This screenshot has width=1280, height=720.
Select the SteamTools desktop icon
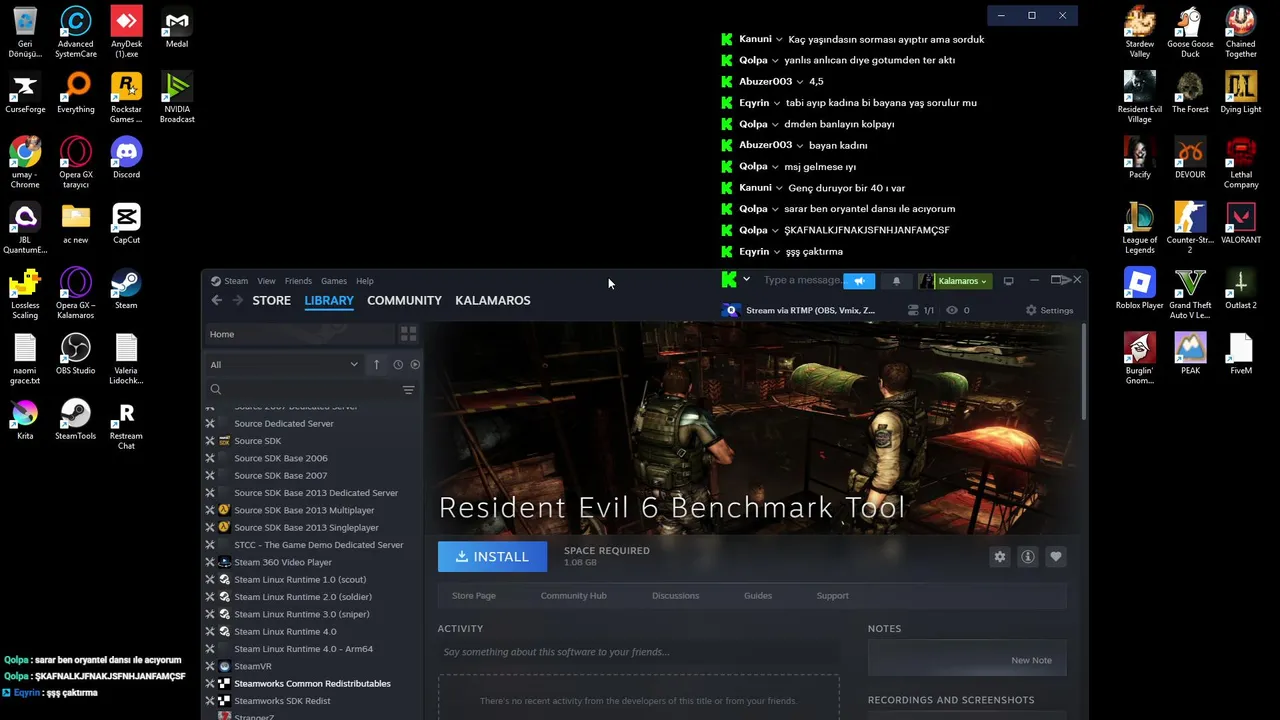[x=76, y=420]
